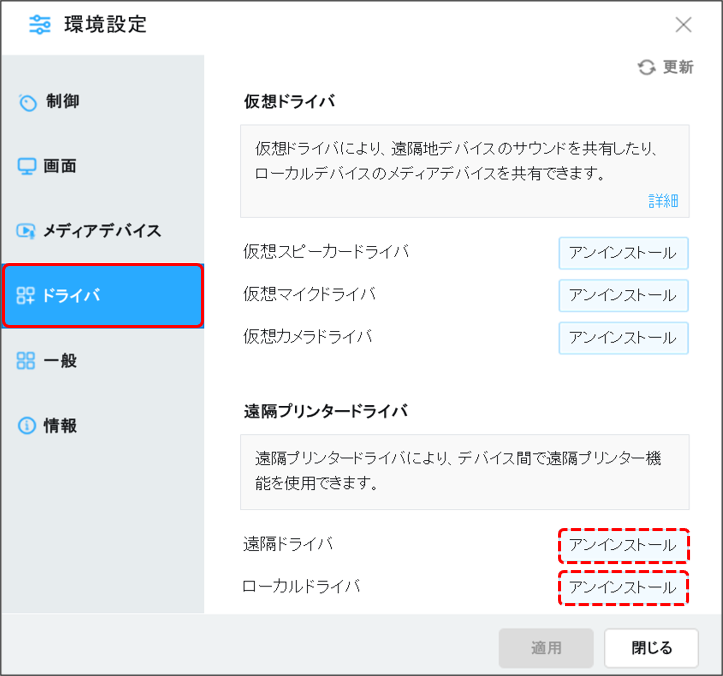Open the 制御 settings tab

(x=102, y=102)
